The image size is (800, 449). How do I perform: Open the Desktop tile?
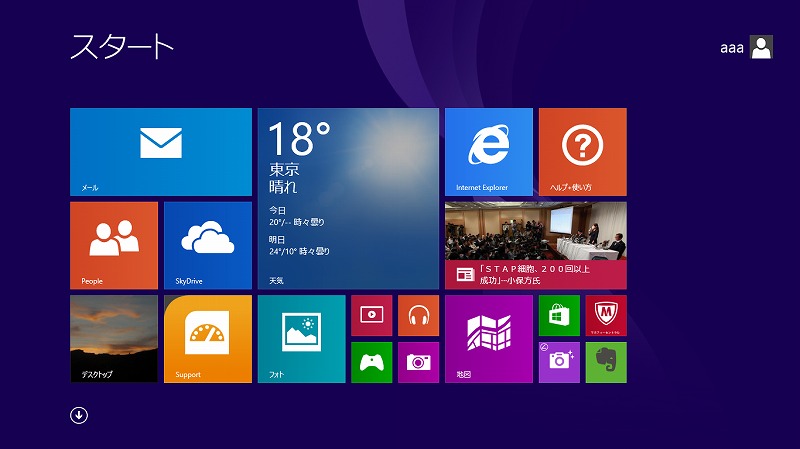[x=114, y=339]
